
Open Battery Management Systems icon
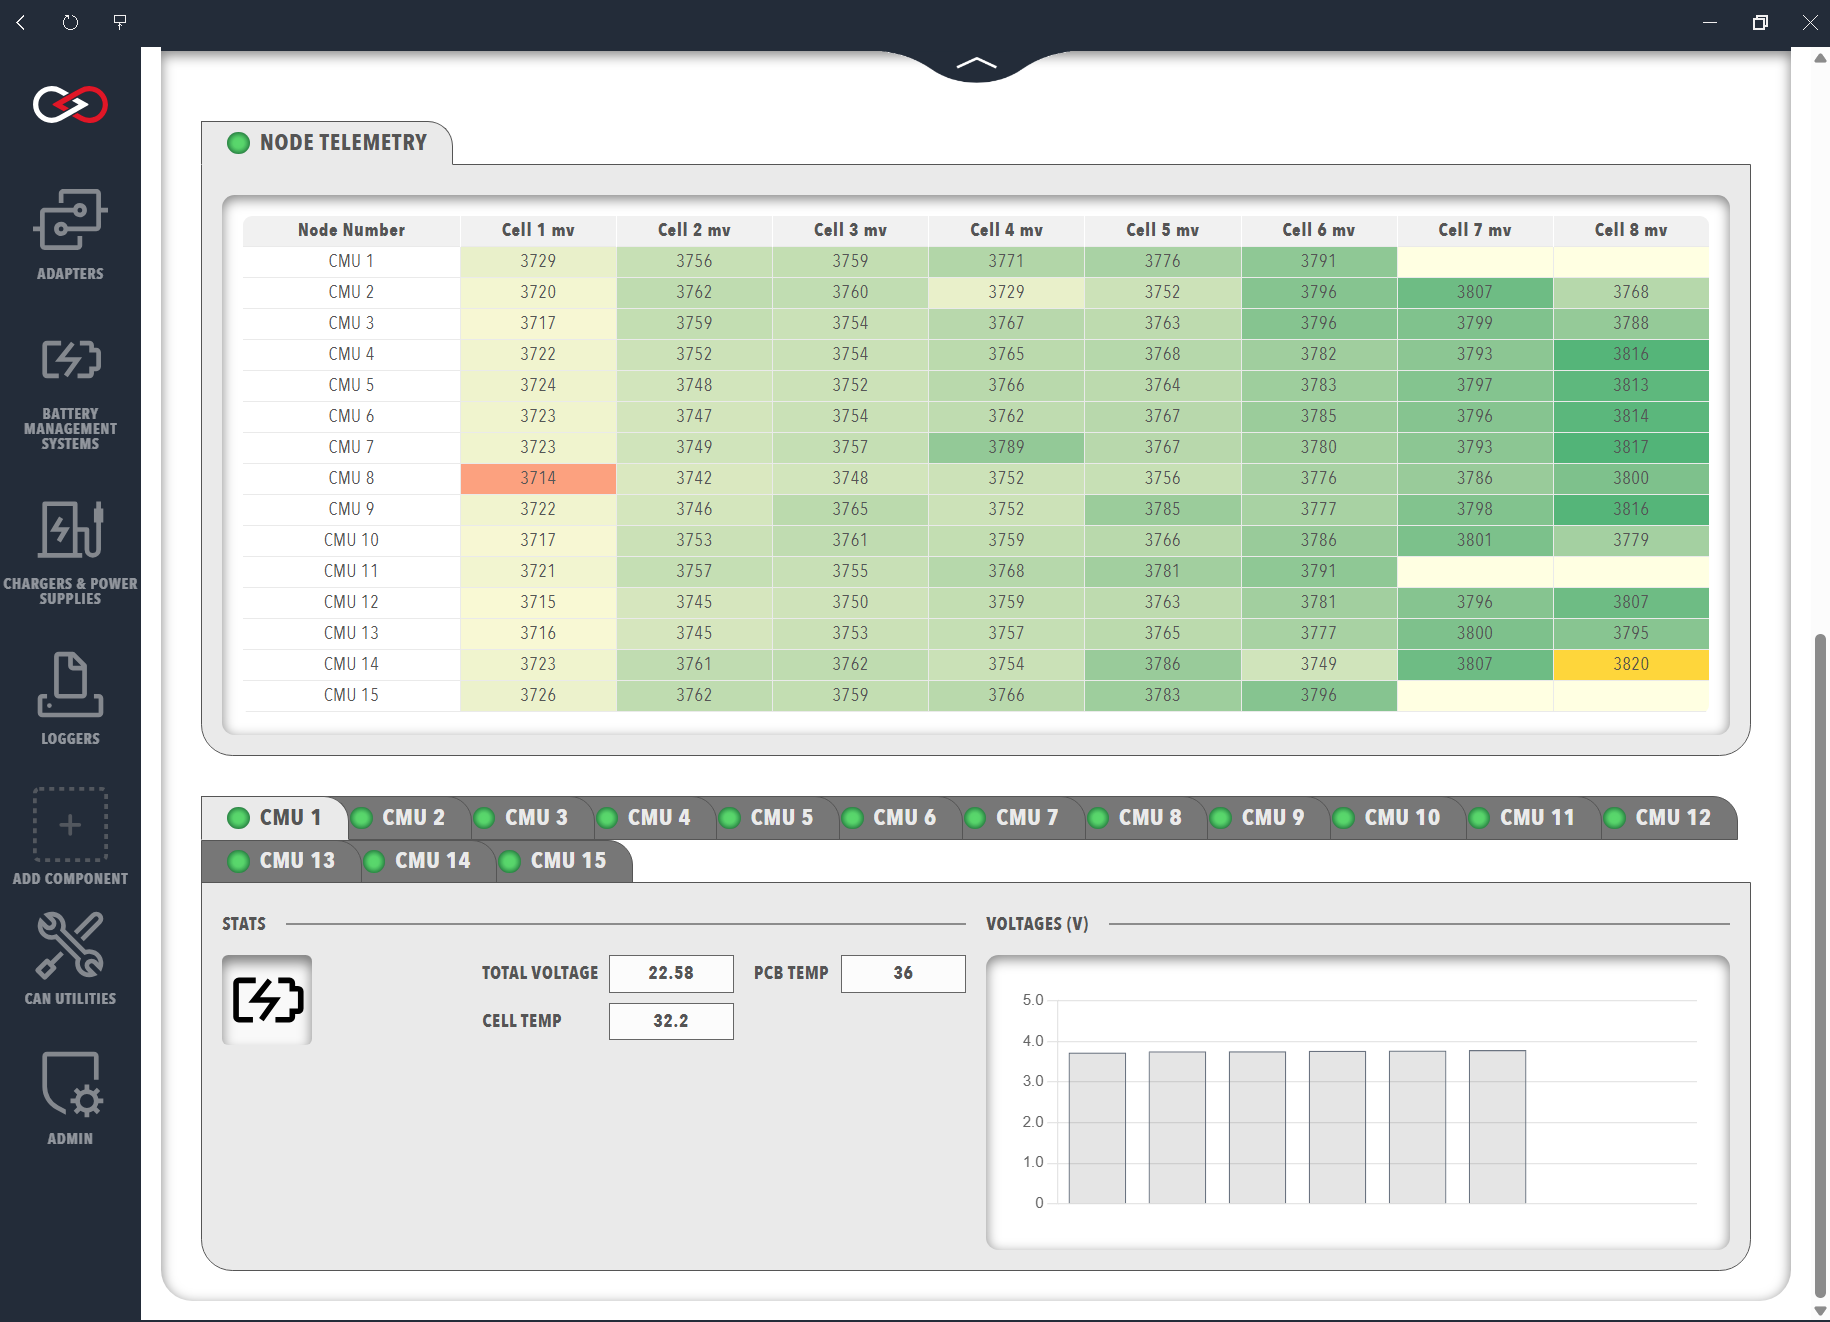pyautogui.click(x=70, y=360)
